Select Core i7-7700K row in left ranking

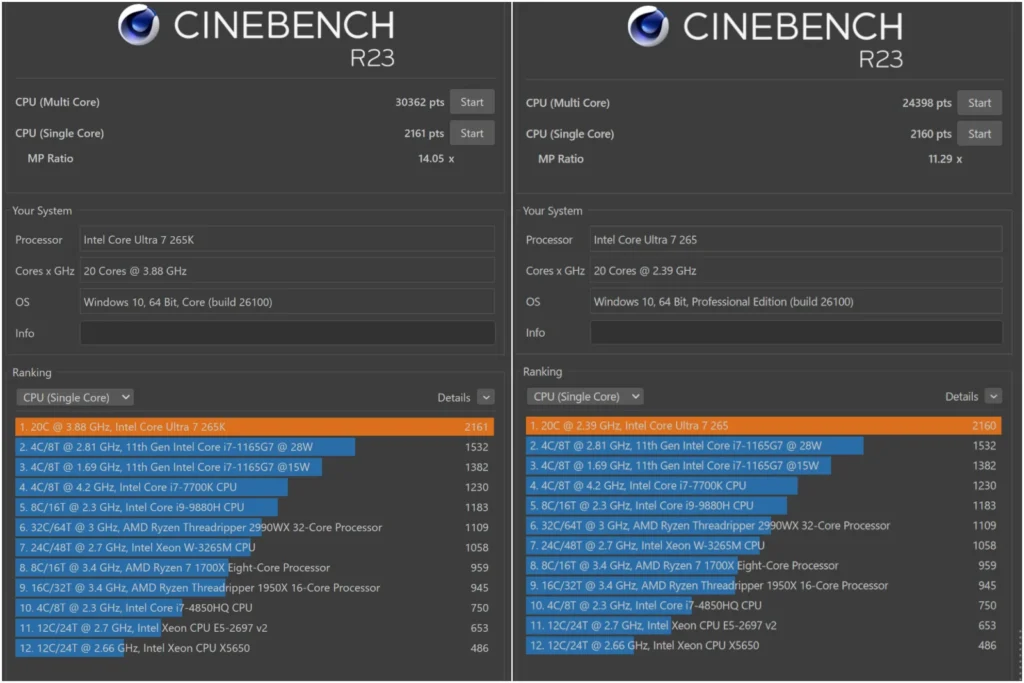pos(255,487)
